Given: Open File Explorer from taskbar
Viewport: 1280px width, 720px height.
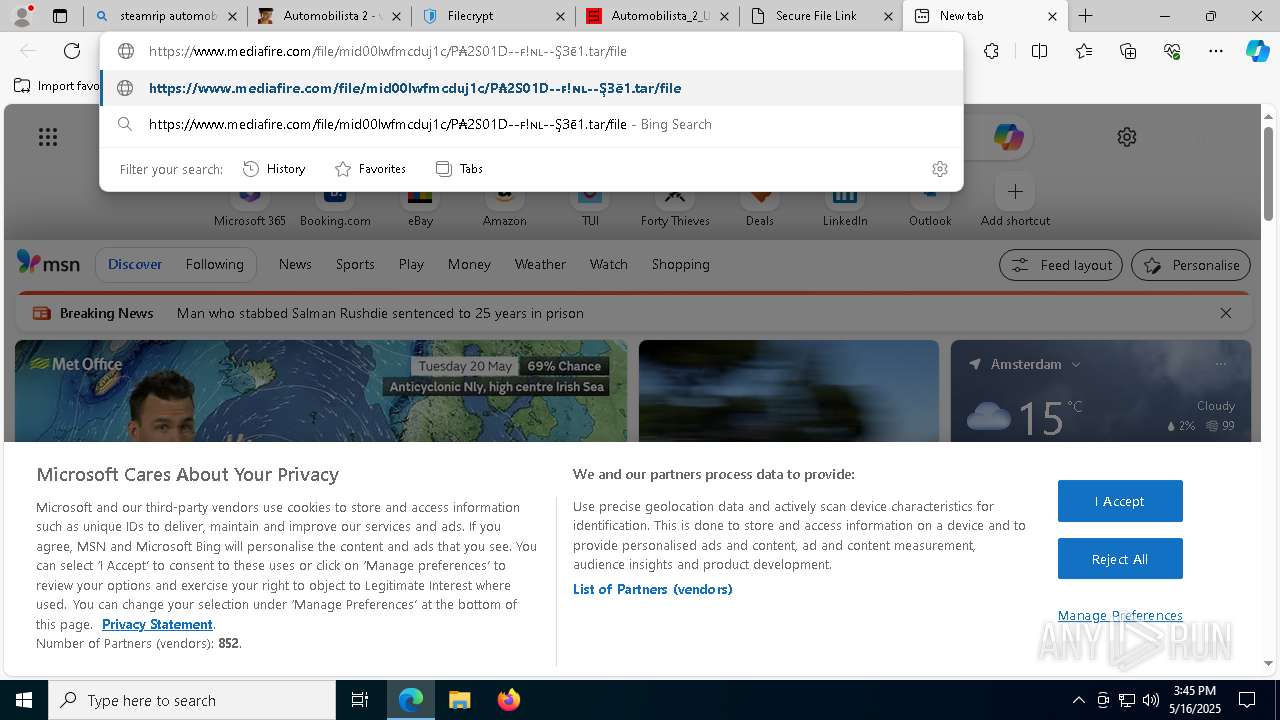Looking at the screenshot, I should (459, 700).
